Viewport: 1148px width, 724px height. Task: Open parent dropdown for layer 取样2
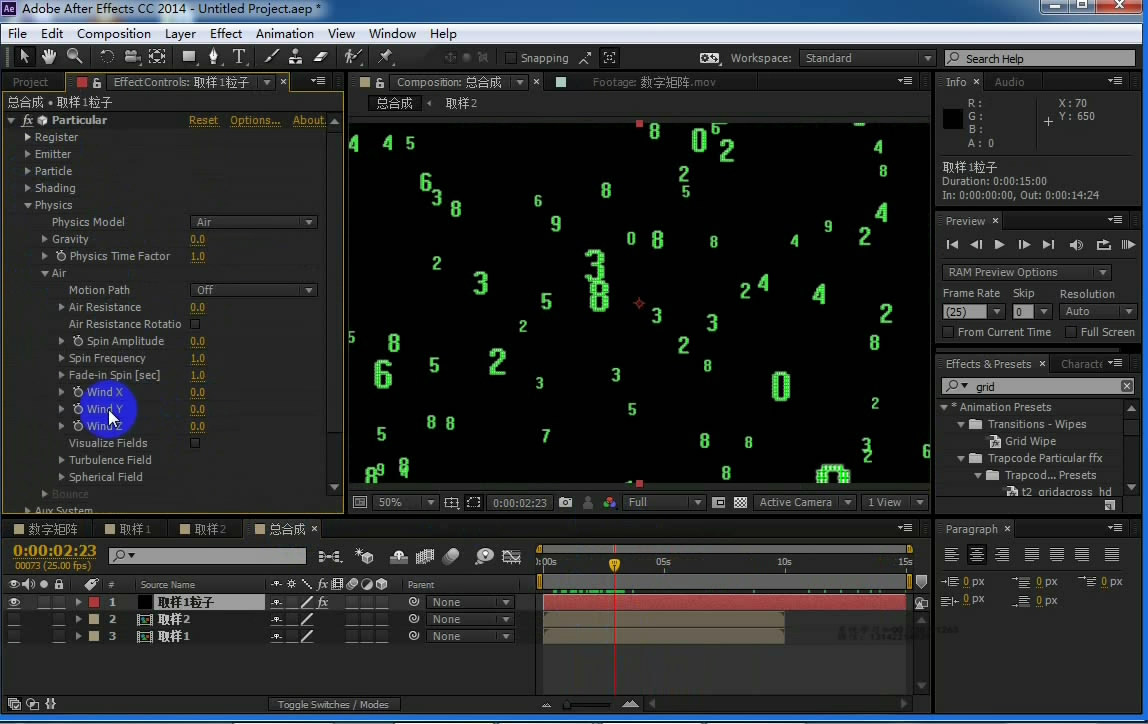[x=470, y=619]
